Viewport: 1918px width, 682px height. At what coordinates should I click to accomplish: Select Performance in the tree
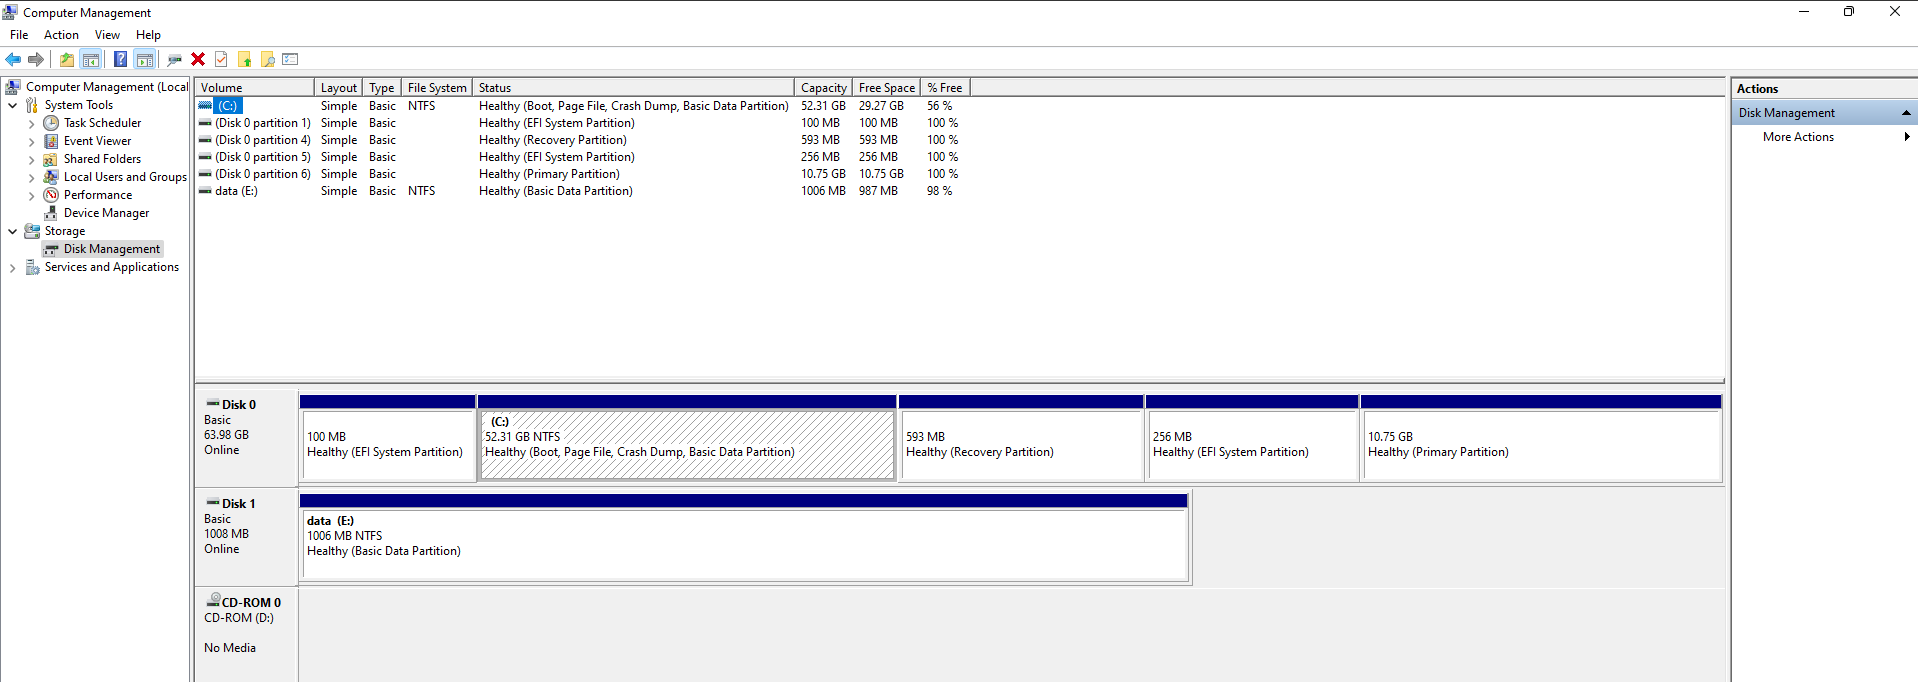98,195
